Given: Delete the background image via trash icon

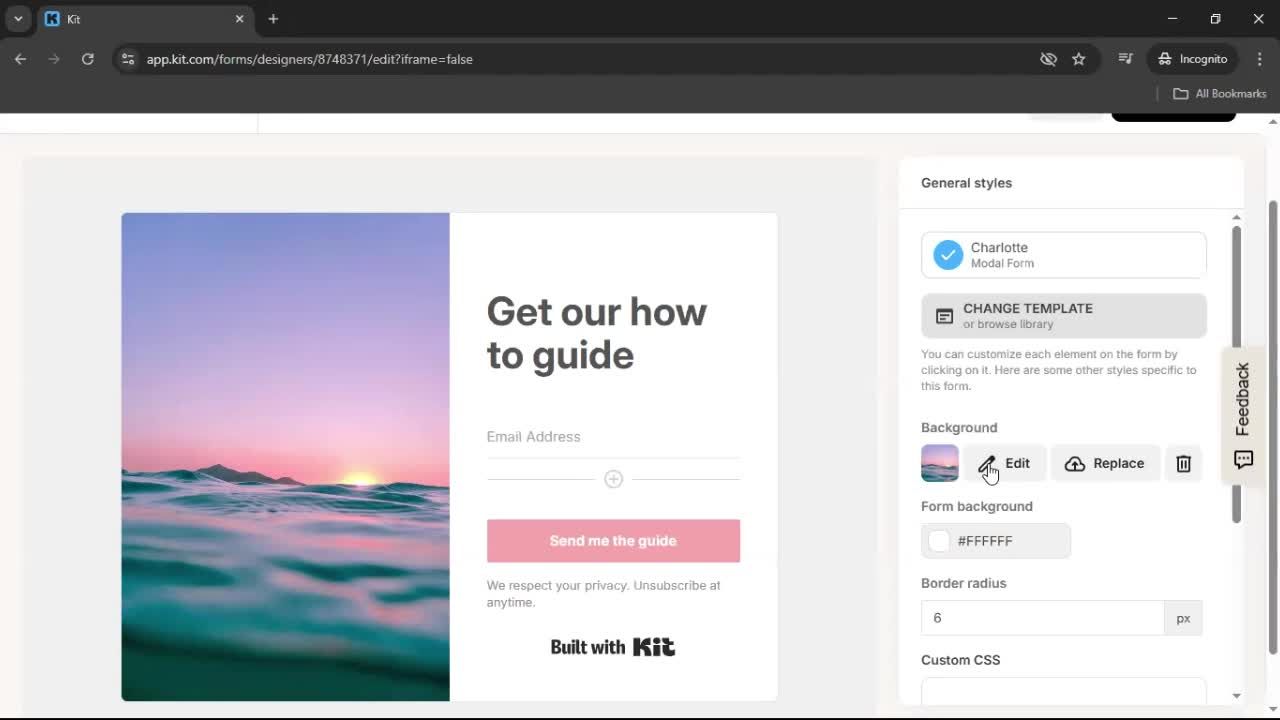Looking at the screenshot, I should coord(1183,463).
